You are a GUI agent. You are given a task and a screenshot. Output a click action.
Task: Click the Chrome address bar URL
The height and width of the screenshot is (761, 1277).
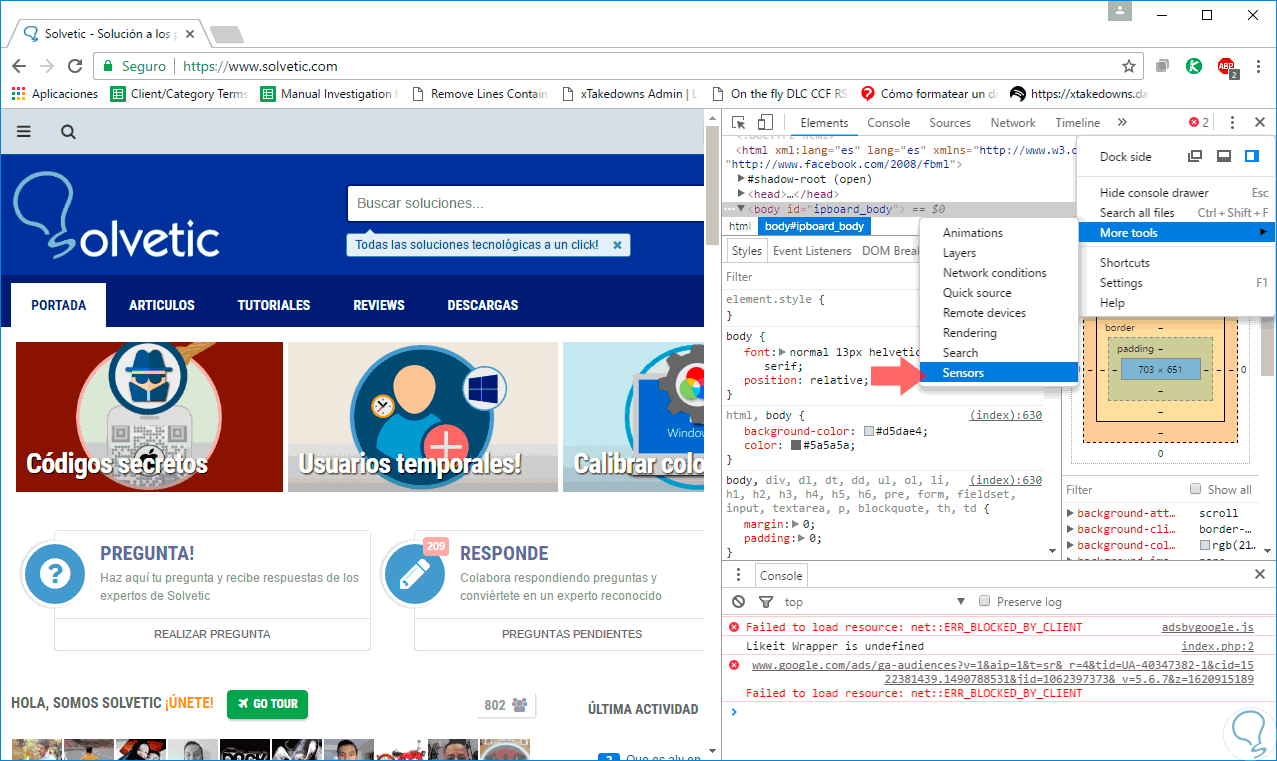click(x=260, y=66)
